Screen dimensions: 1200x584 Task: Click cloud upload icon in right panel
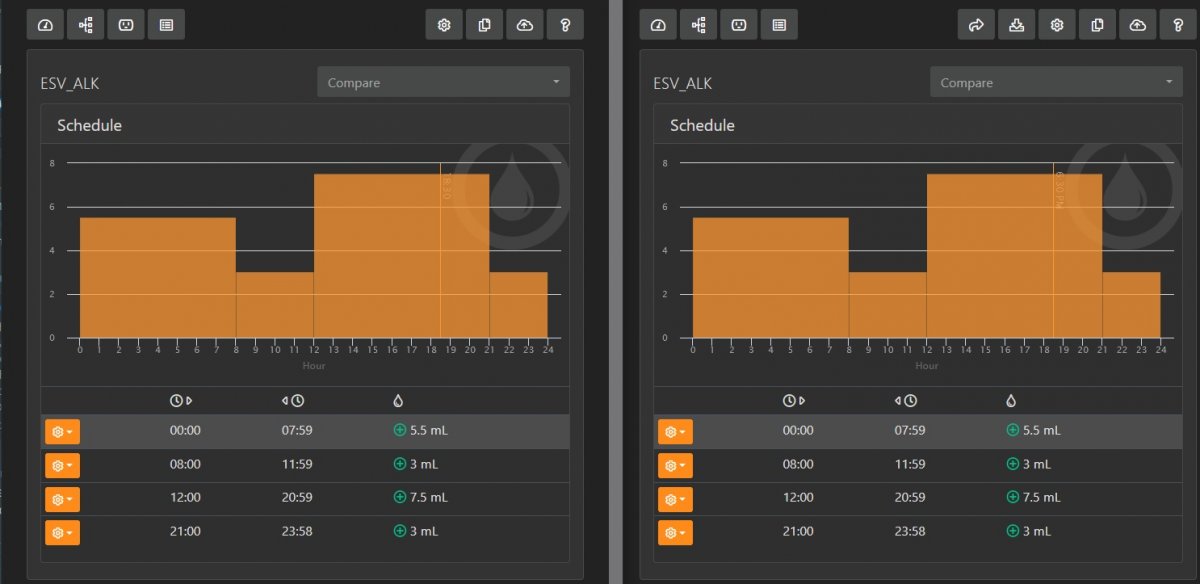[x=1138, y=25]
